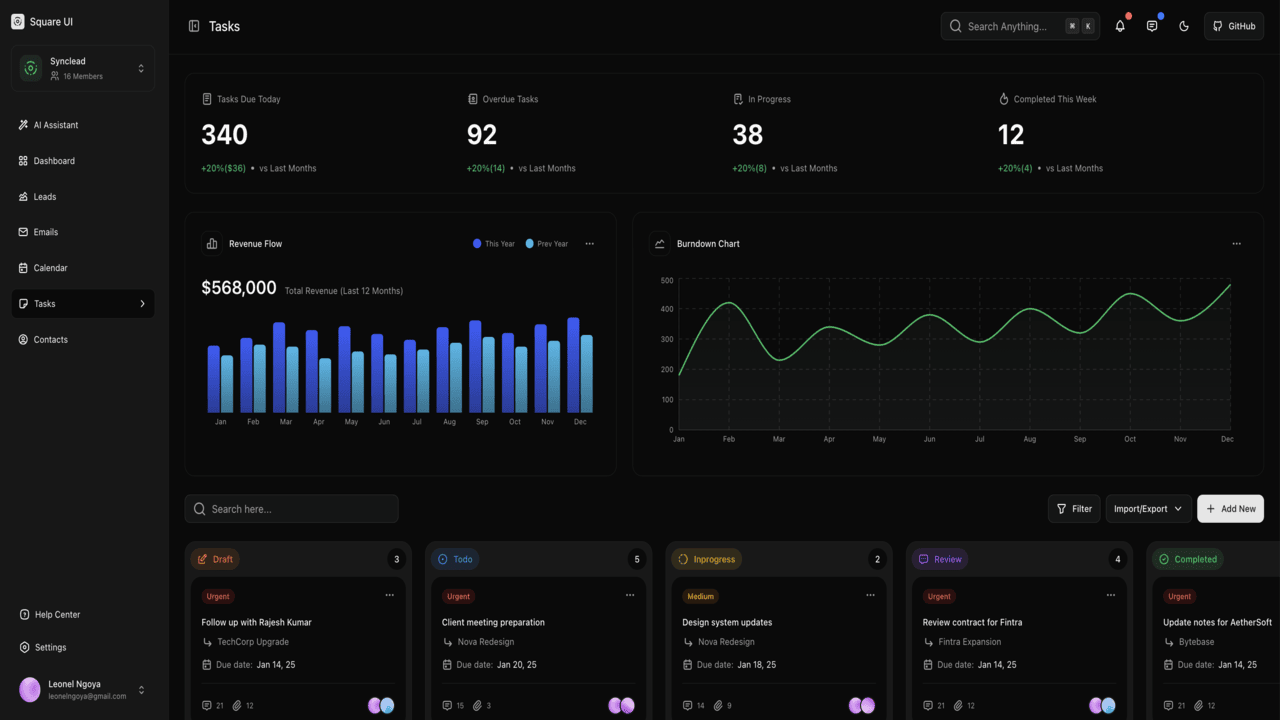Viewport: 1280px width, 720px height.
Task: Click the Synclead workspace logo icon
Action: click(31, 68)
